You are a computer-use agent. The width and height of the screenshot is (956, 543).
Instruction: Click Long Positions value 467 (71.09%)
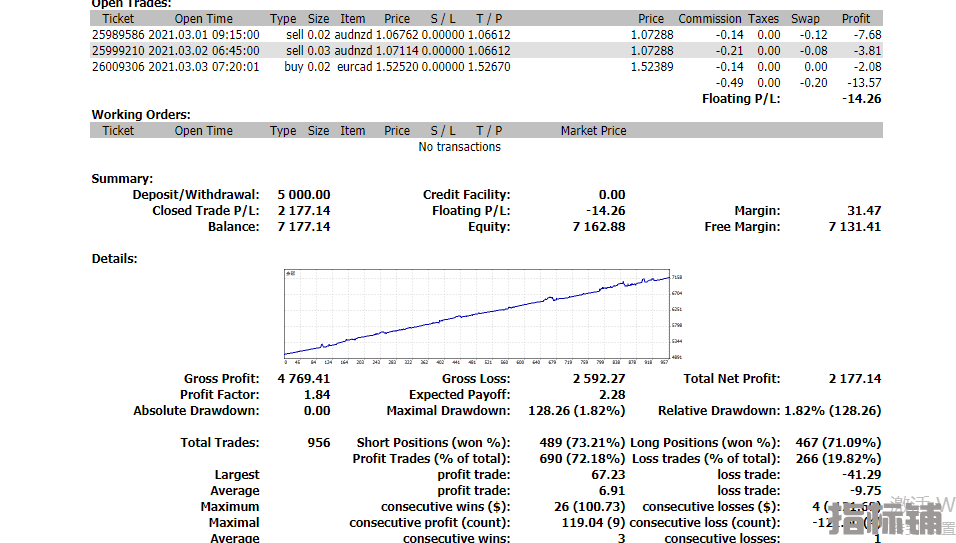pyautogui.click(x=838, y=442)
